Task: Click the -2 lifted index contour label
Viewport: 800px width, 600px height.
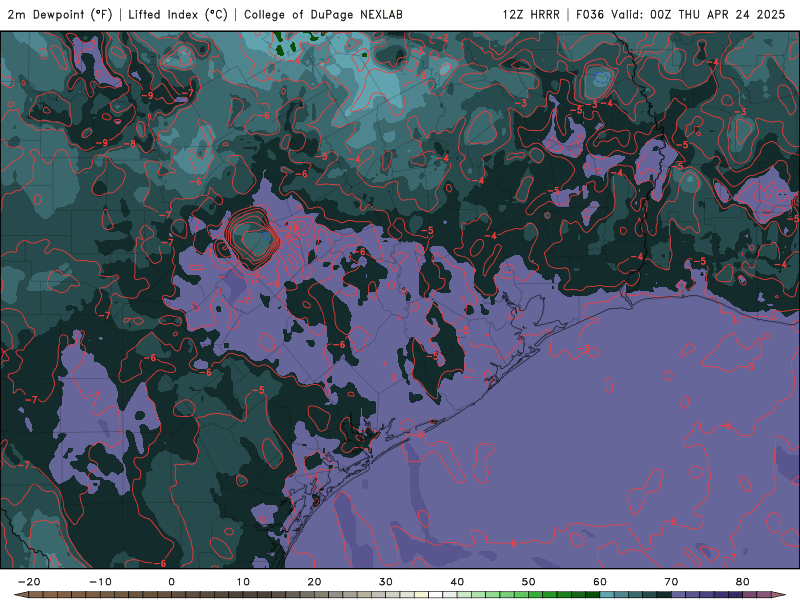Action: 443,38
